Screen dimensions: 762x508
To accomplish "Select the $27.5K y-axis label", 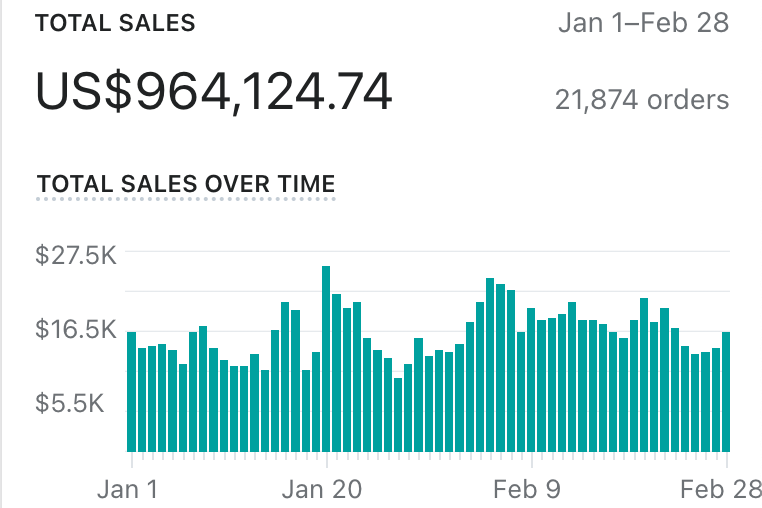I will (x=76, y=256).
